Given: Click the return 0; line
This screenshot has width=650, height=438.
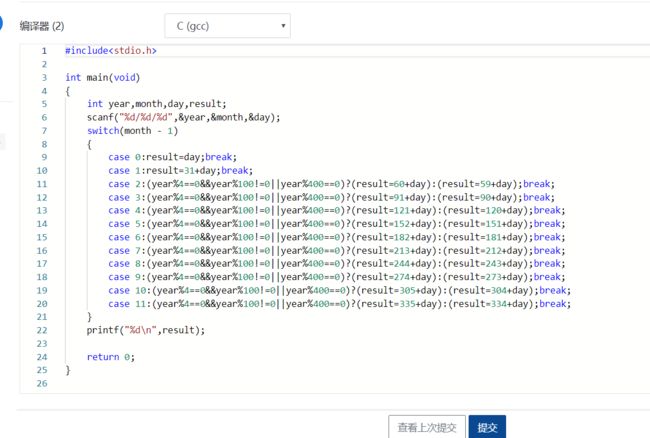Looking at the screenshot, I should [111, 357].
